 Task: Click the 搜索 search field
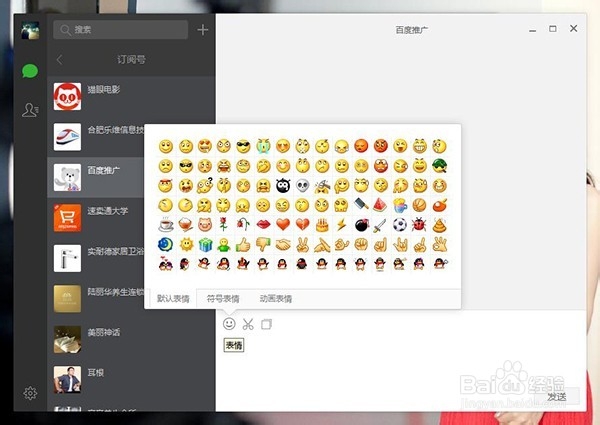121,29
